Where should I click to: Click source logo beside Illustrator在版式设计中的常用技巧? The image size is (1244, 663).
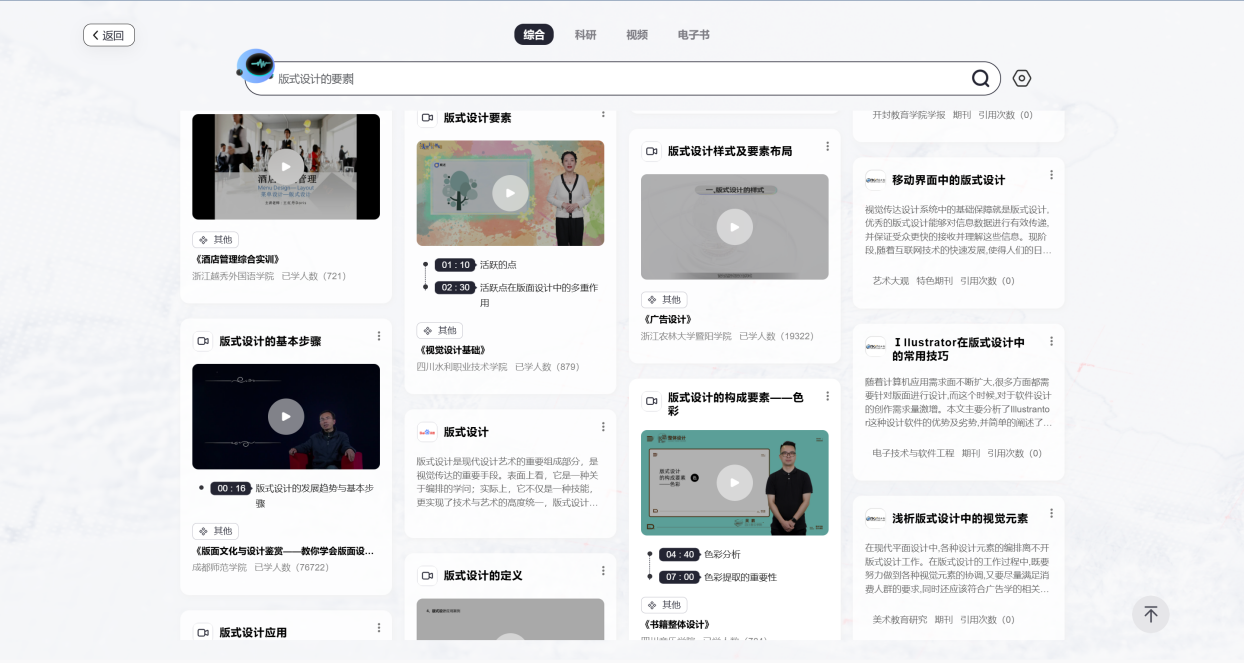(x=875, y=346)
